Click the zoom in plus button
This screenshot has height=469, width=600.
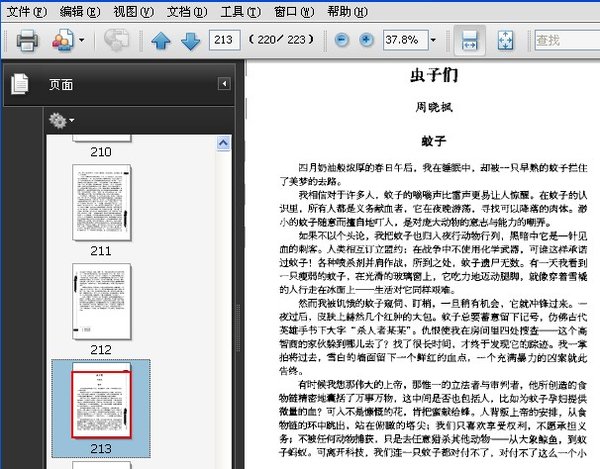click(366, 40)
